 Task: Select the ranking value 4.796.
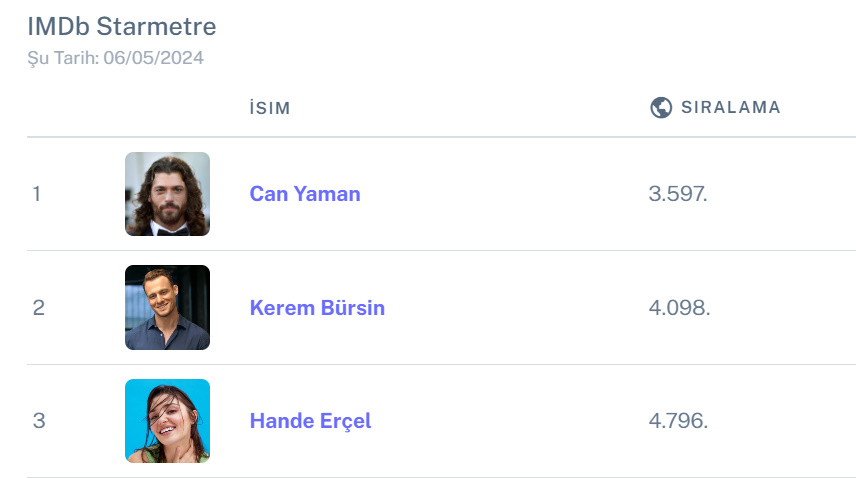pyautogui.click(x=678, y=421)
